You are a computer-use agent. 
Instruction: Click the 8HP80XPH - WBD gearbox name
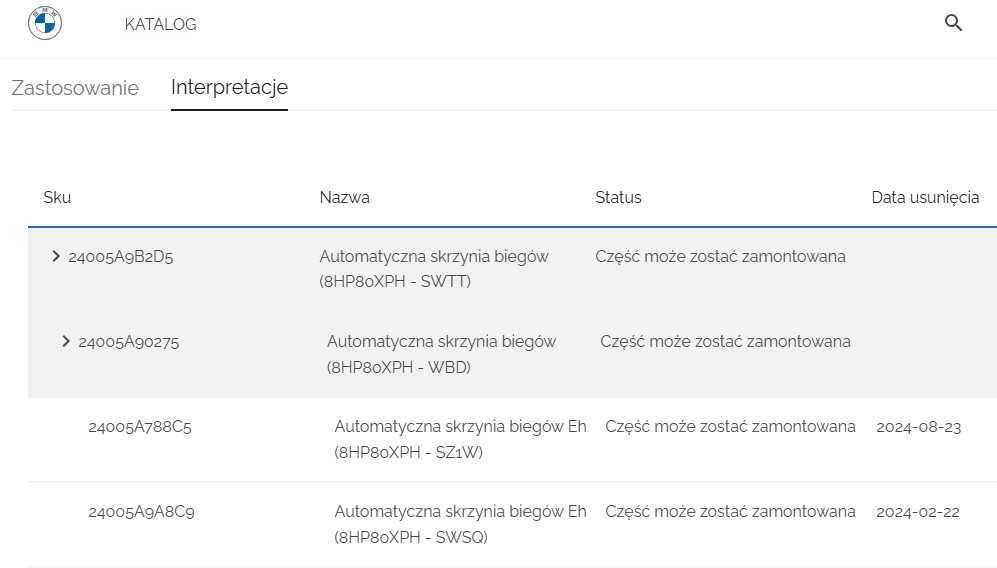(441, 354)
